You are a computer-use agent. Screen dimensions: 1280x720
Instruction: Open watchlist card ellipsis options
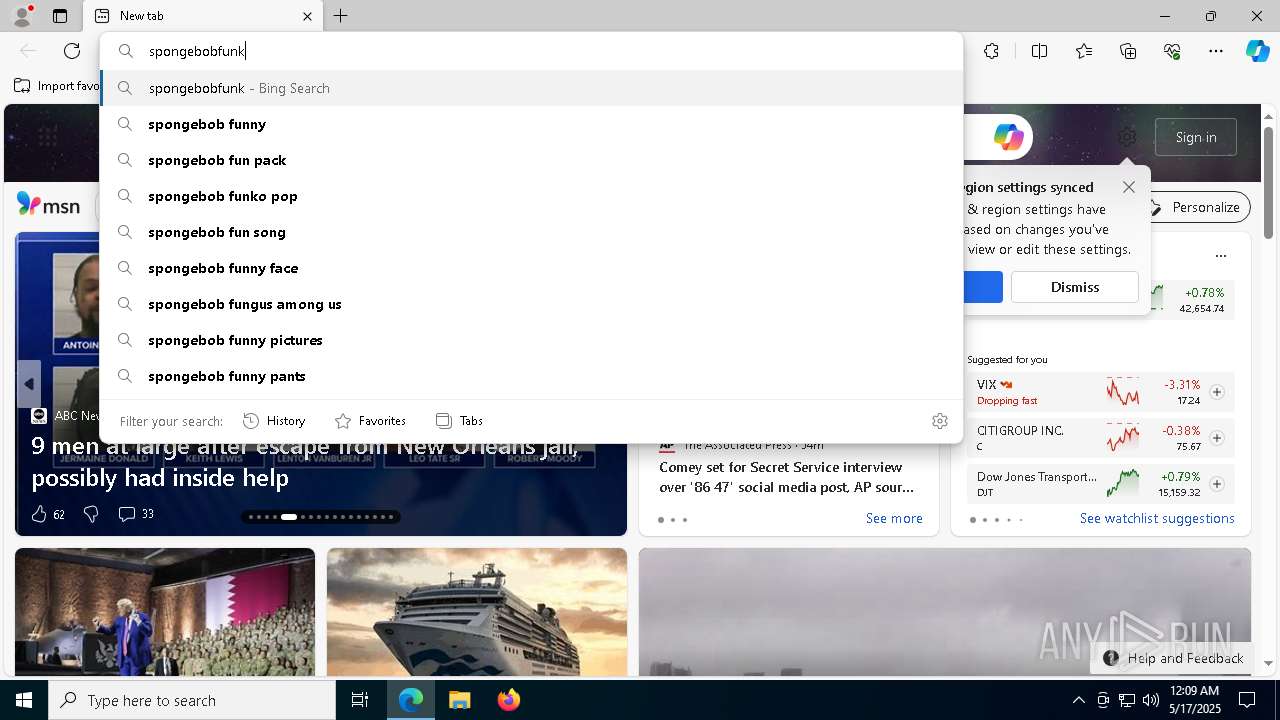(x=1221, y=256)
